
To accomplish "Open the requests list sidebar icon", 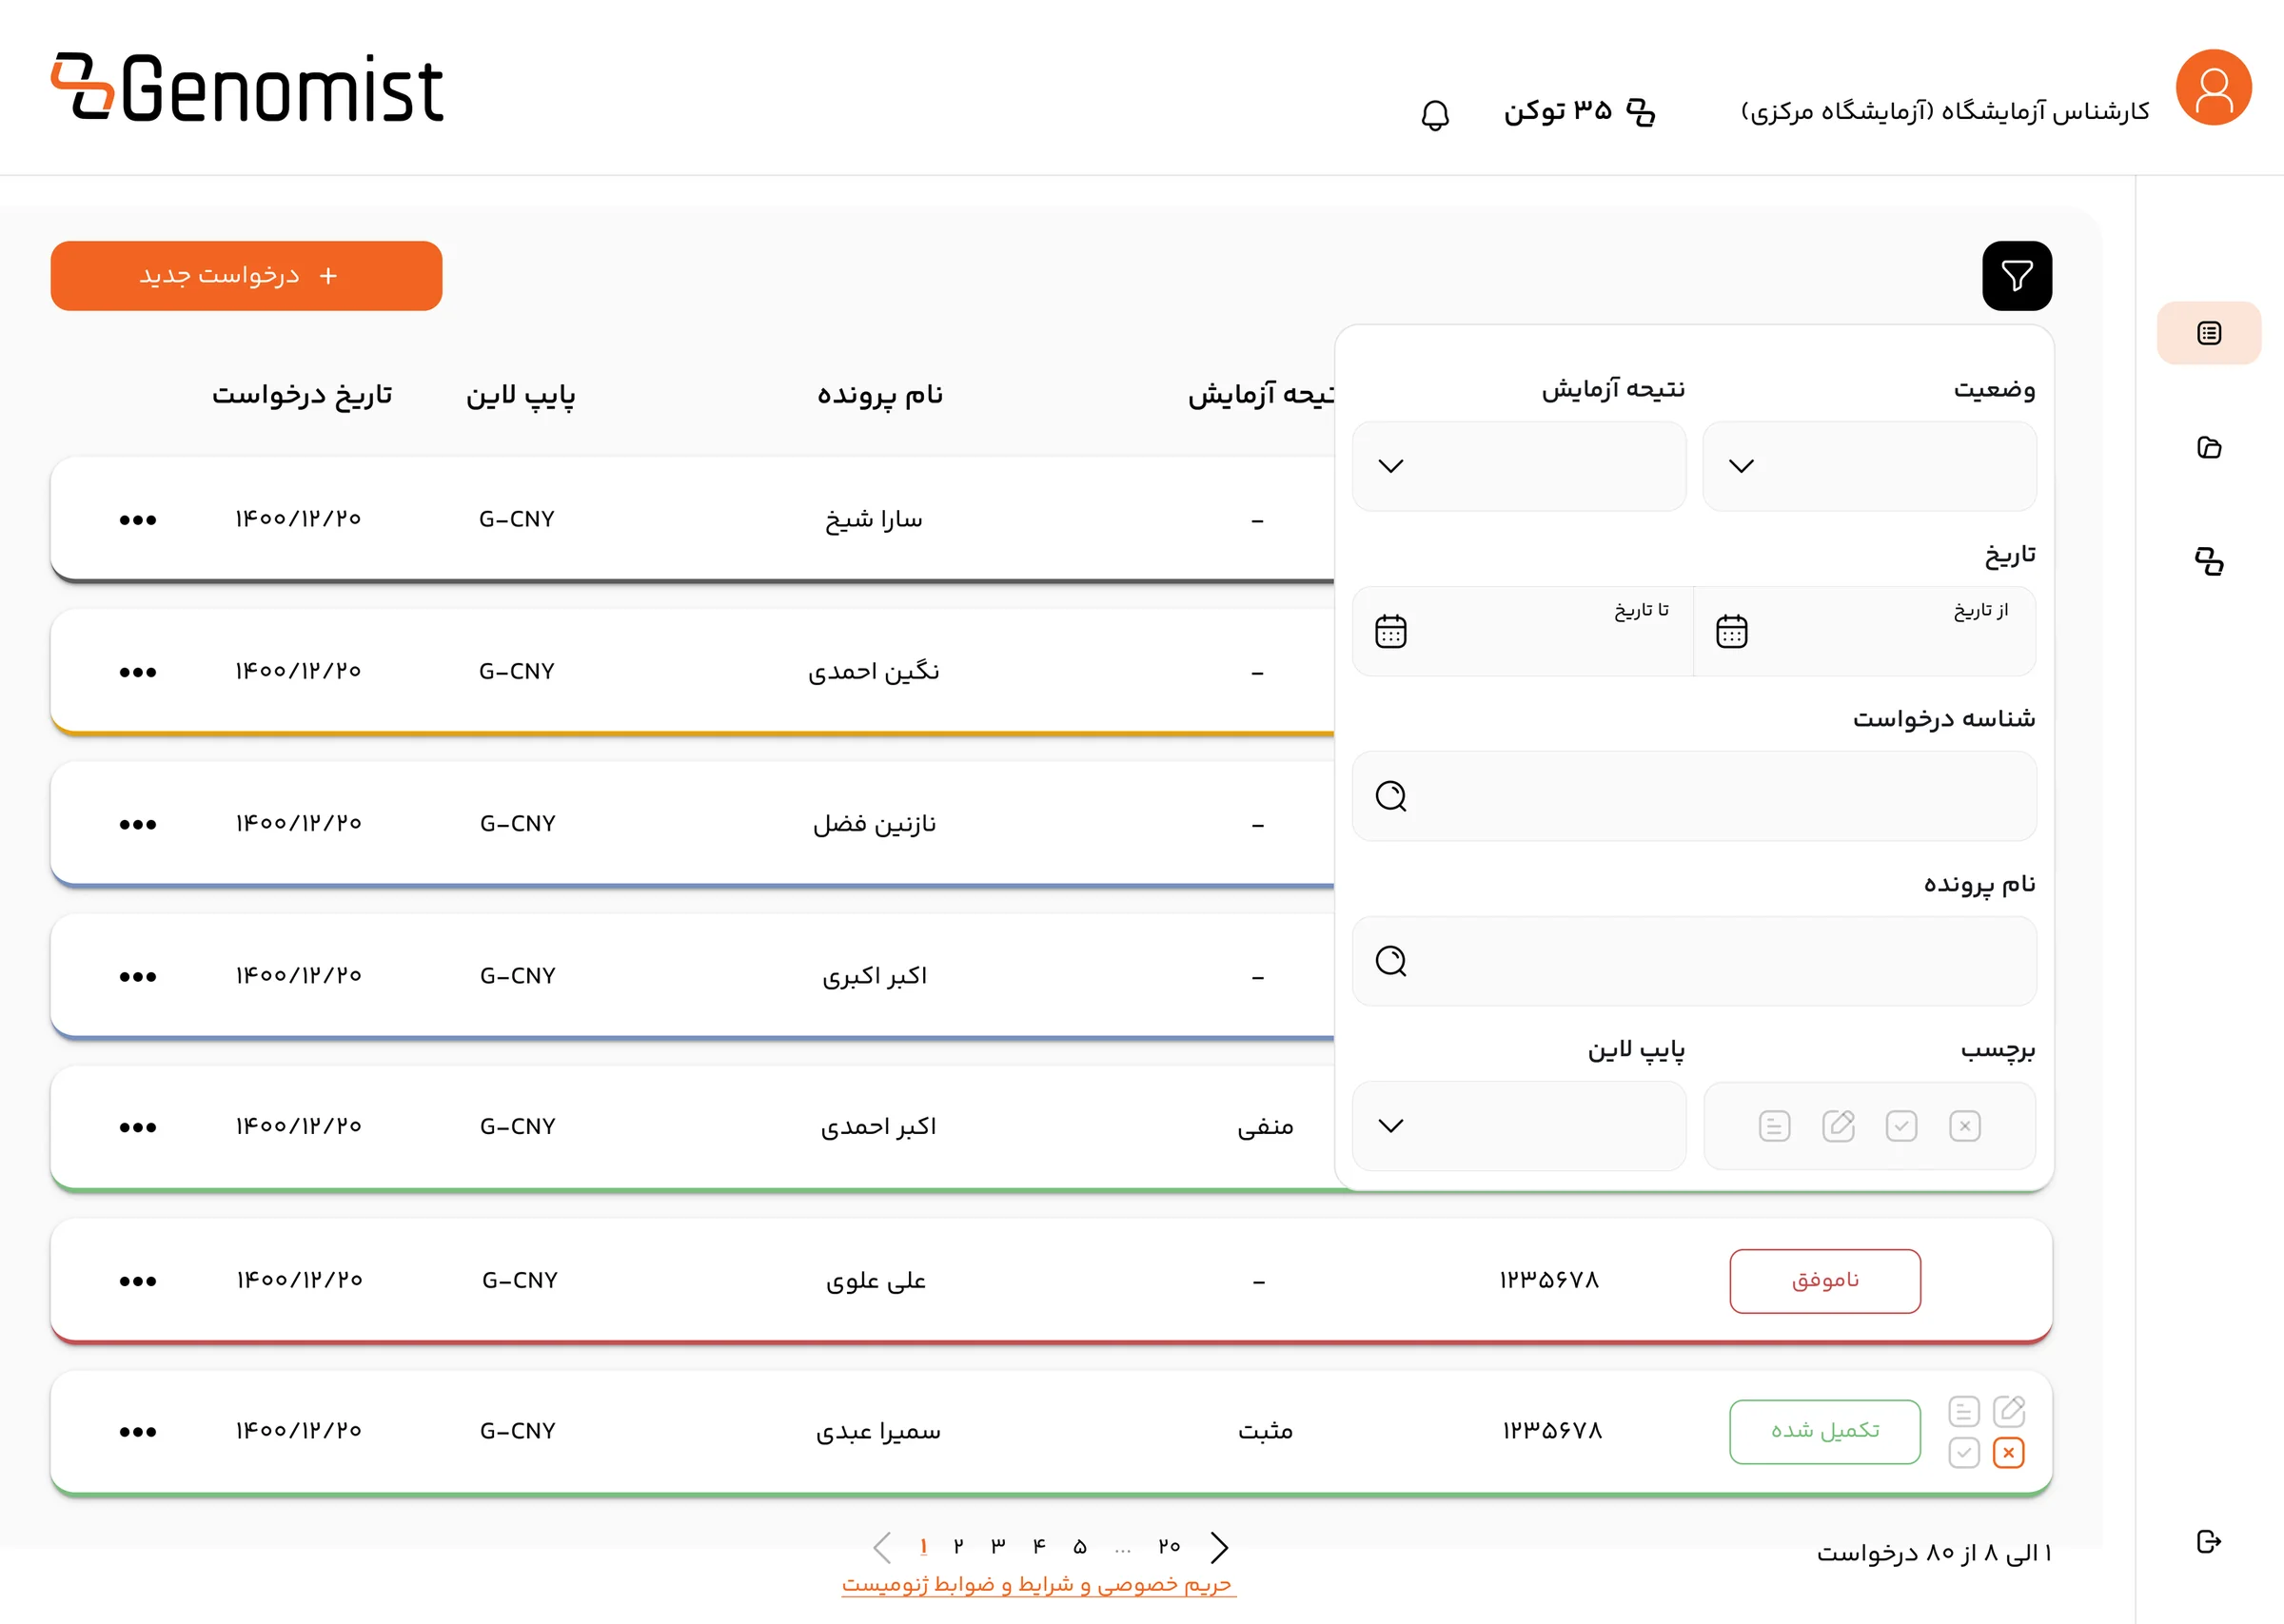I will click(2208, 333).
